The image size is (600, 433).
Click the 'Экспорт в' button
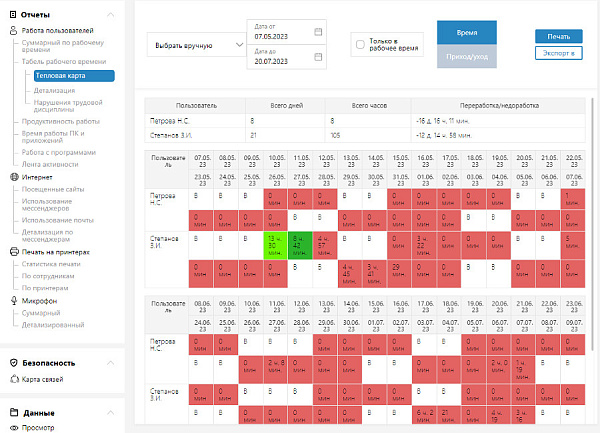pyautogui.click(x=558, y=53)
